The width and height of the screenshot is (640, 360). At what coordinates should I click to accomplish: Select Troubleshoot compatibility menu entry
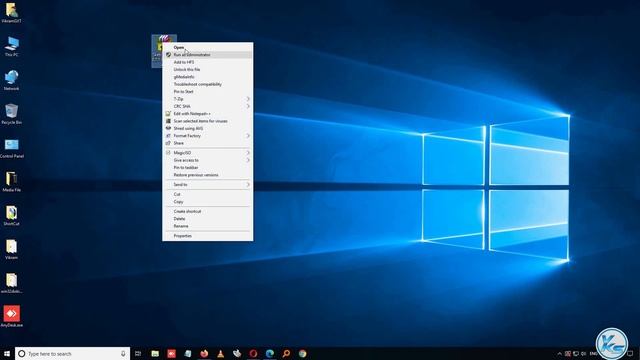click(x=208, y=84)
